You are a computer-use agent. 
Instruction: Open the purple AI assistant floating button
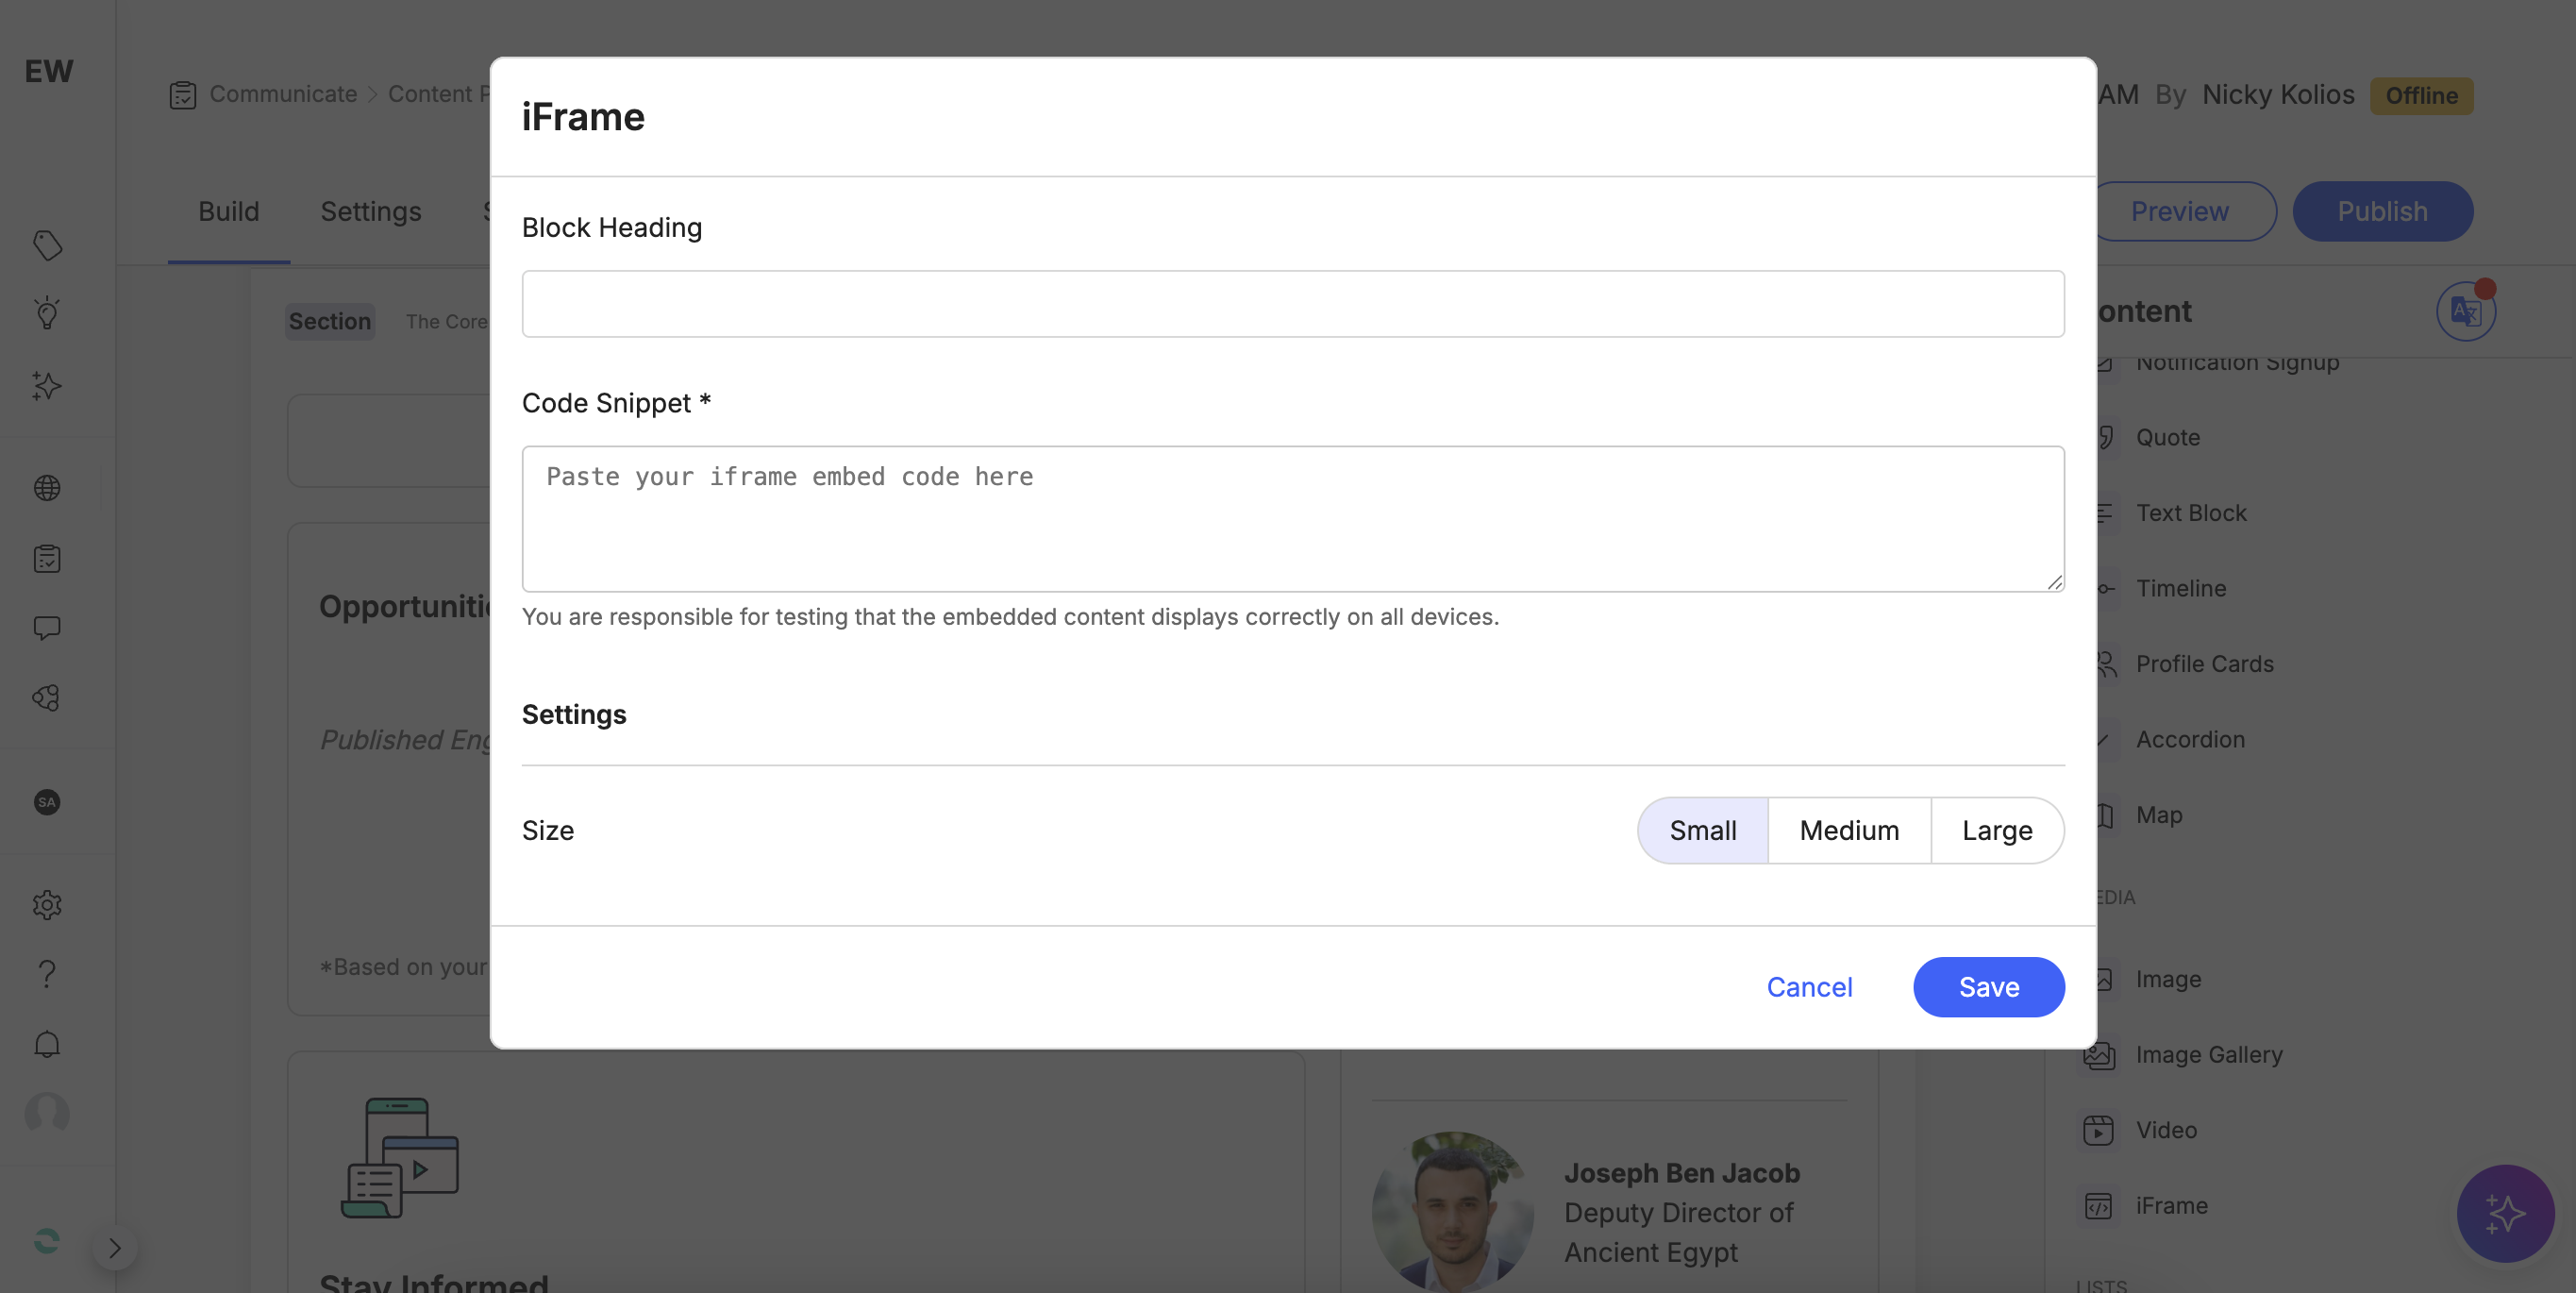(x=2504, y=1213)
